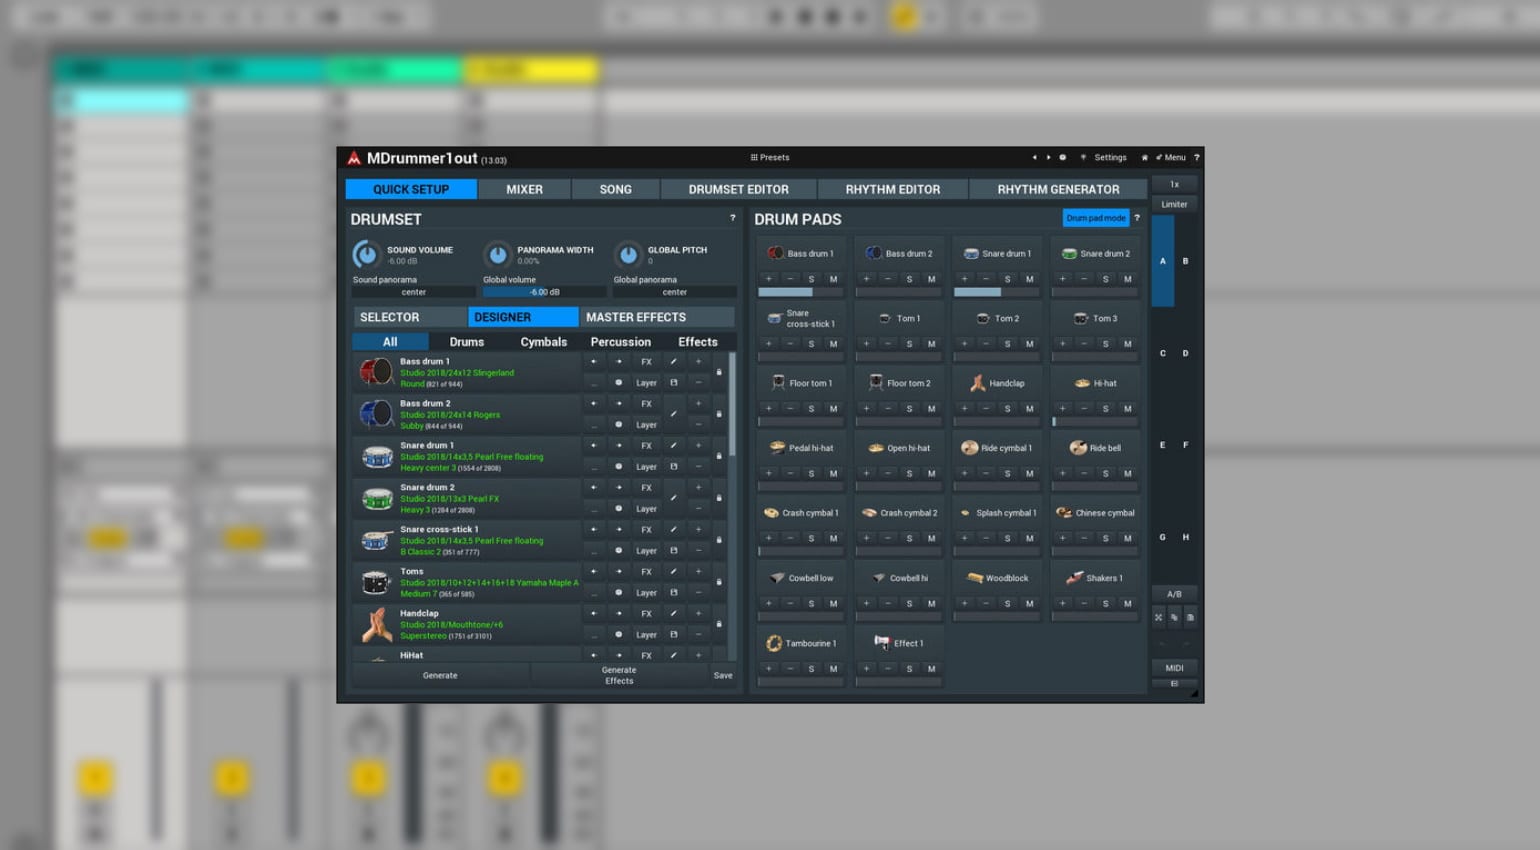Click the Ride cymbal 1 pad icon
Viewport: 1540px width, 850px height.
pos(969,448)
